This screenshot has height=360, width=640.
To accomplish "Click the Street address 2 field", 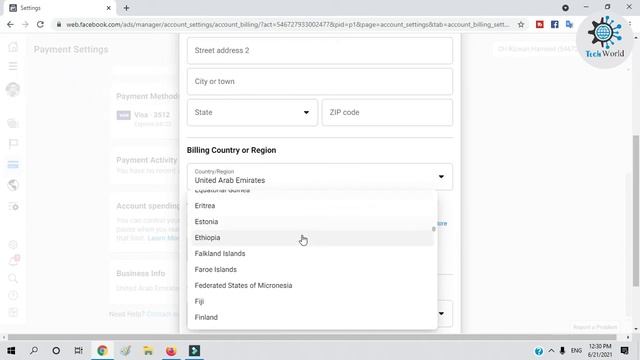I will click(x=320, y=50).
